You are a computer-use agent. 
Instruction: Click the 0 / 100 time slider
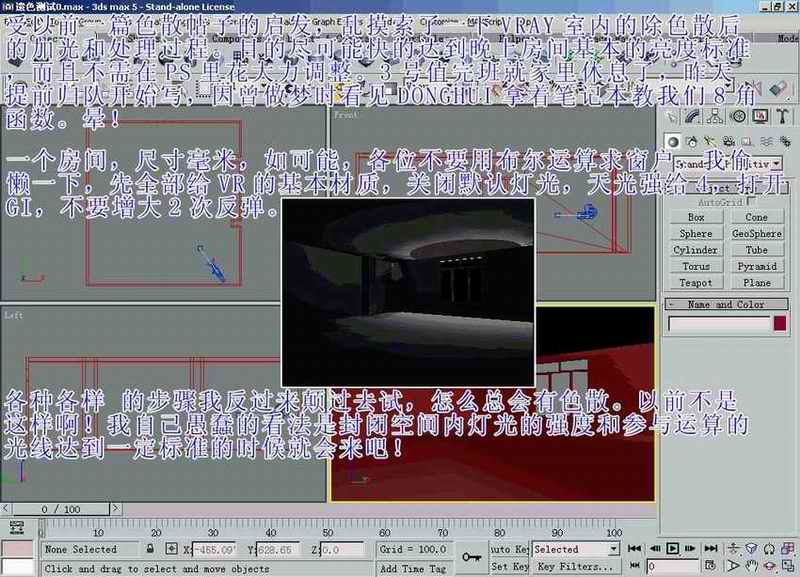[61, 509]
